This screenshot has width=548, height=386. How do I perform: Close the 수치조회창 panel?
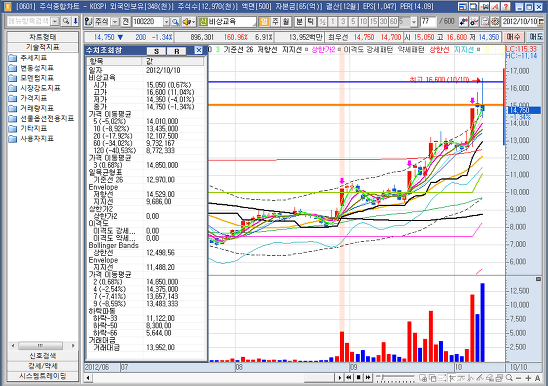(199, 51)
